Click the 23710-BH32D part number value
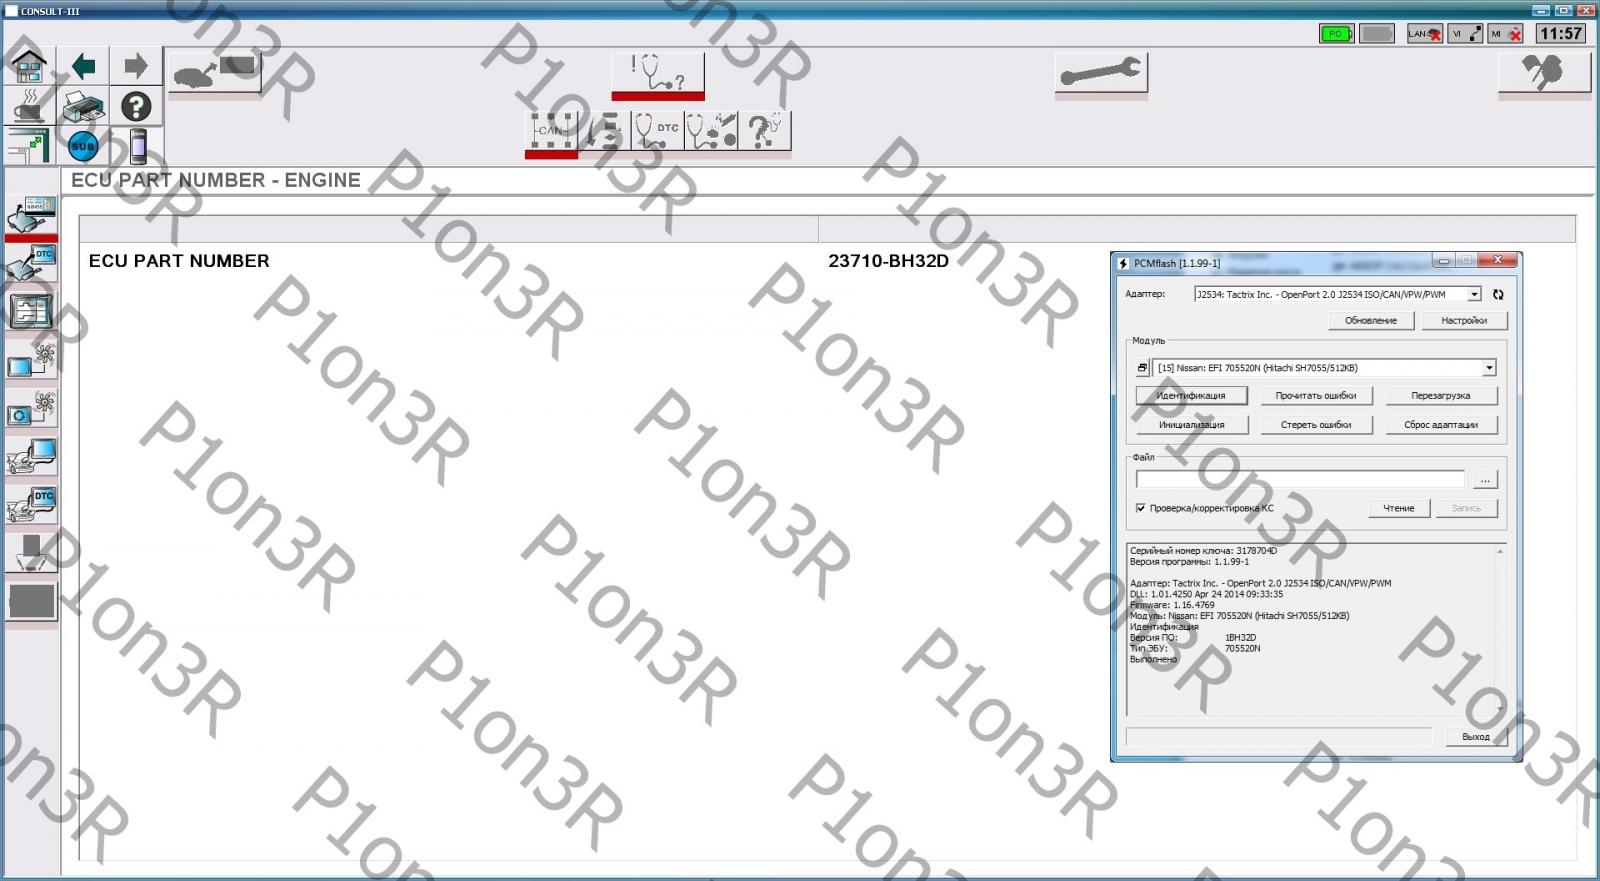The width and height of the screenshot is (1600, 881). (x=888, y=261)
